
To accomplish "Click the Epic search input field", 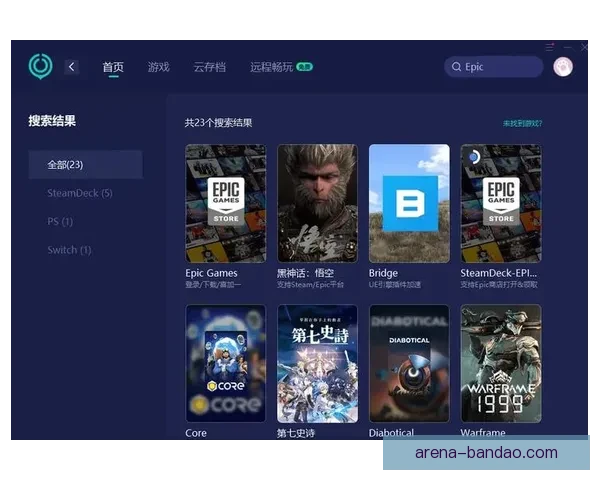I will tap(494, 67).
